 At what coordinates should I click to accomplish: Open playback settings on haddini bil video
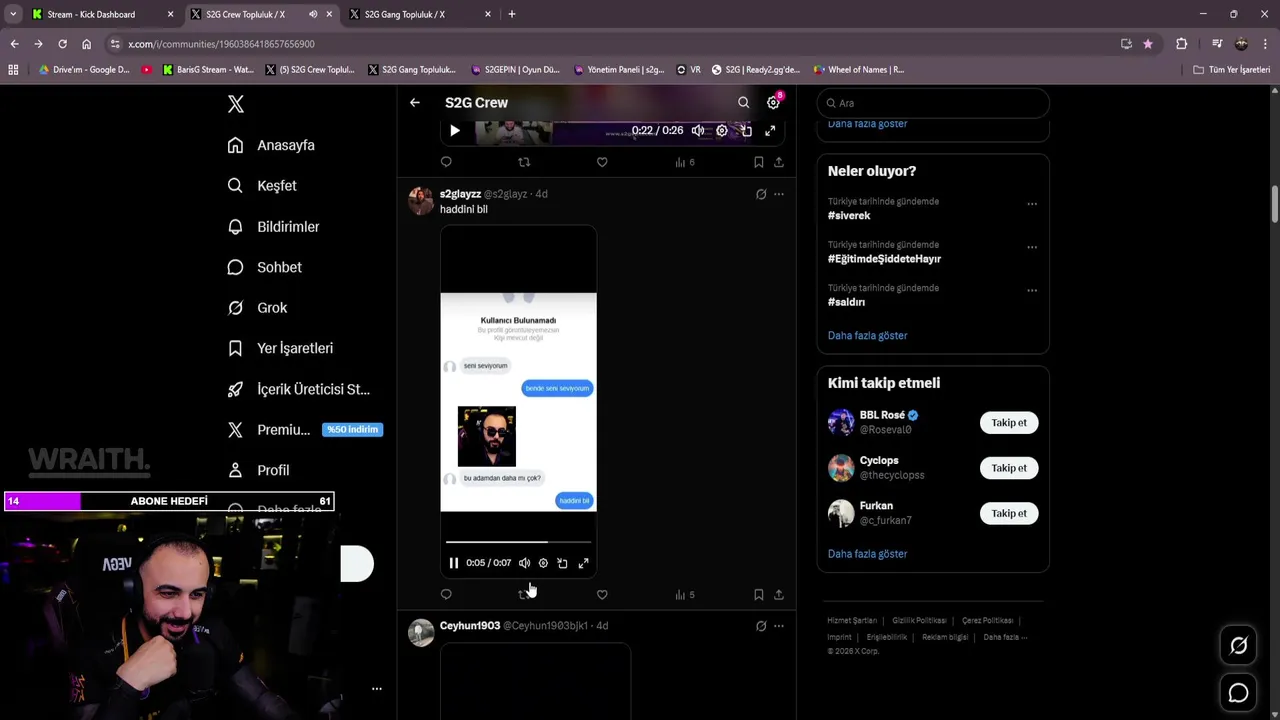coord(543,563)
